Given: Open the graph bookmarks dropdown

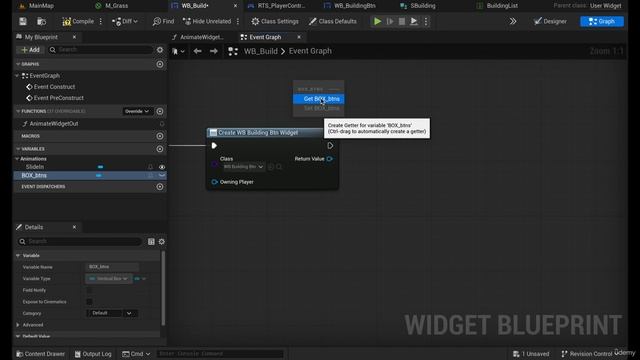Looking at the screenshot, I should coord(178,51).
